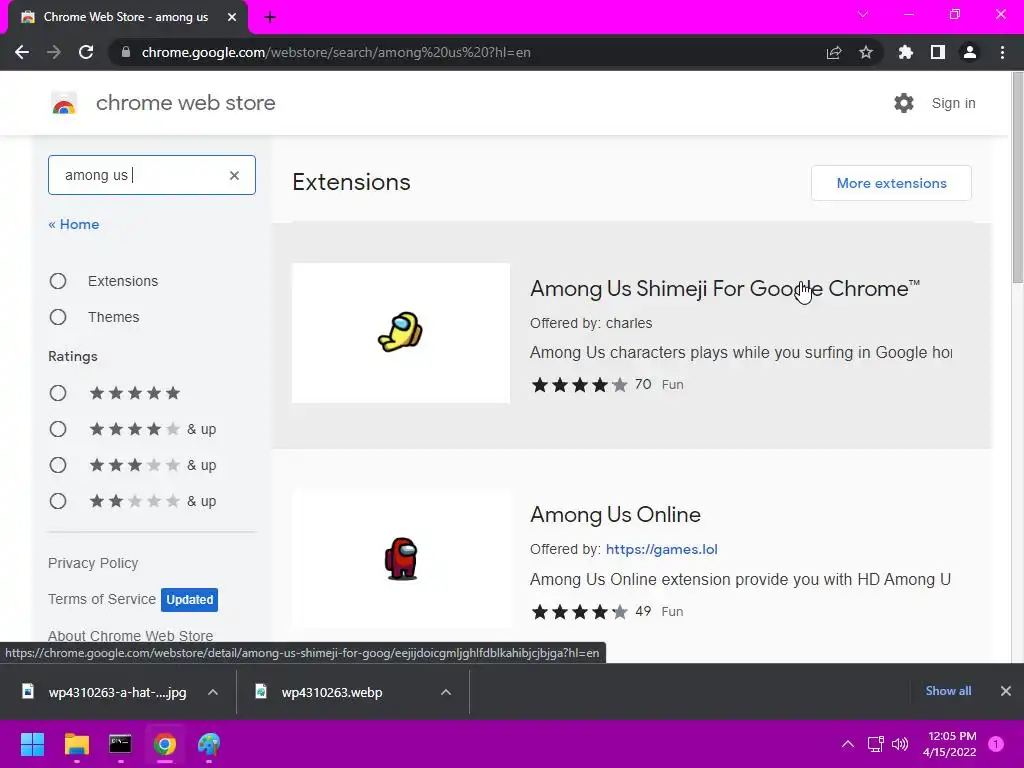This screenshot has height=768, width=1024.
Task: Open the terminal app in taskbar
Action: pyautogui.click(x=120, y=744)
